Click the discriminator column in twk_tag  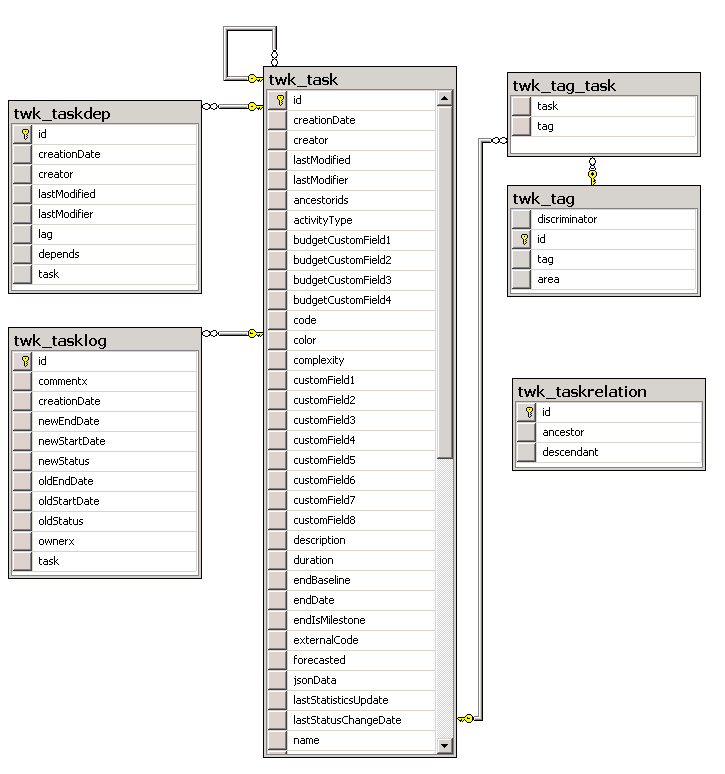(x=567, y=219)
